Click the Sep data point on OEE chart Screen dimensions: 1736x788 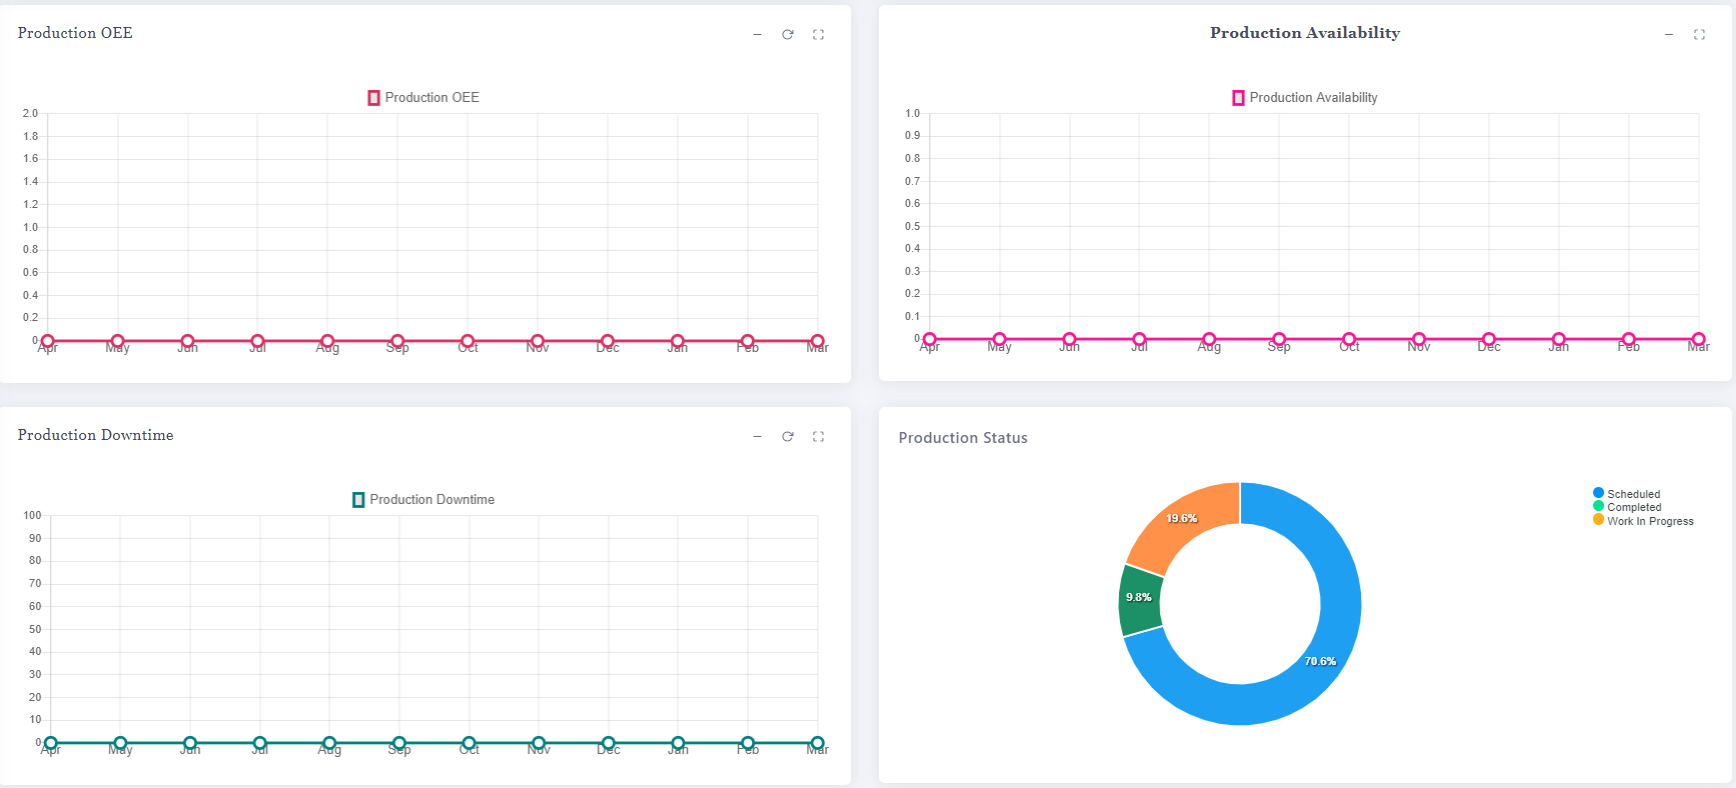coord(398,341)
